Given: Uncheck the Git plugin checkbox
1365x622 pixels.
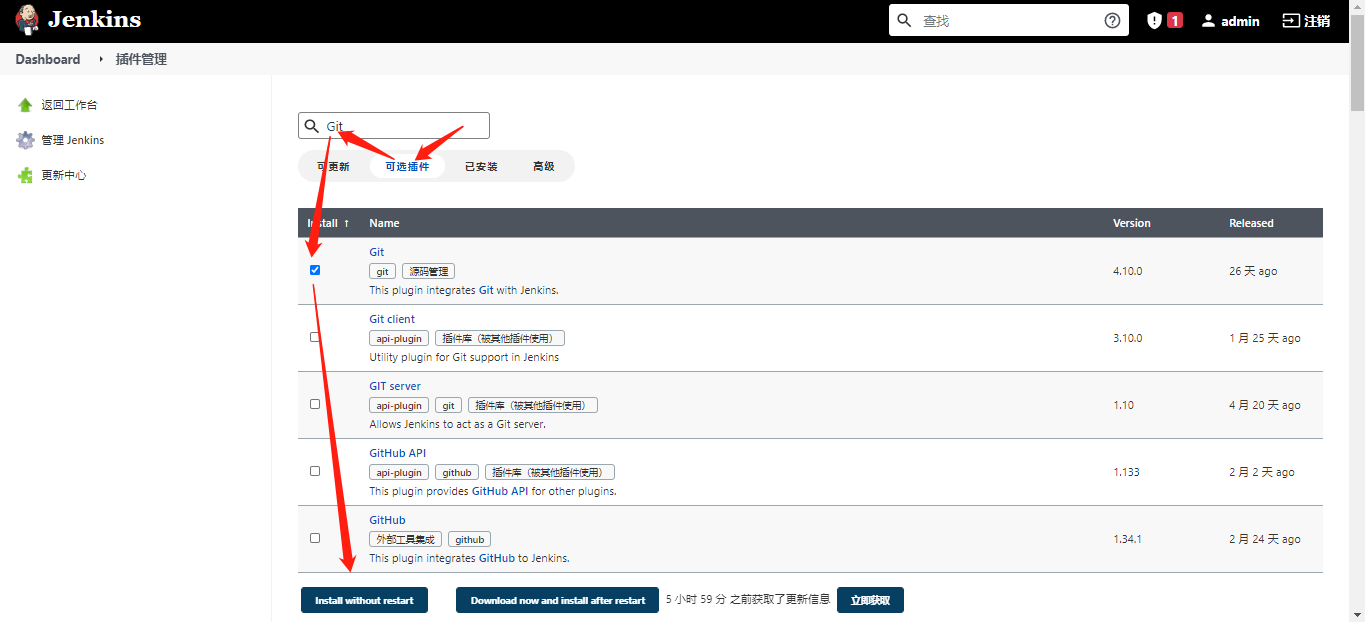Looking at the screenshot, I should (x=315, y=270).
